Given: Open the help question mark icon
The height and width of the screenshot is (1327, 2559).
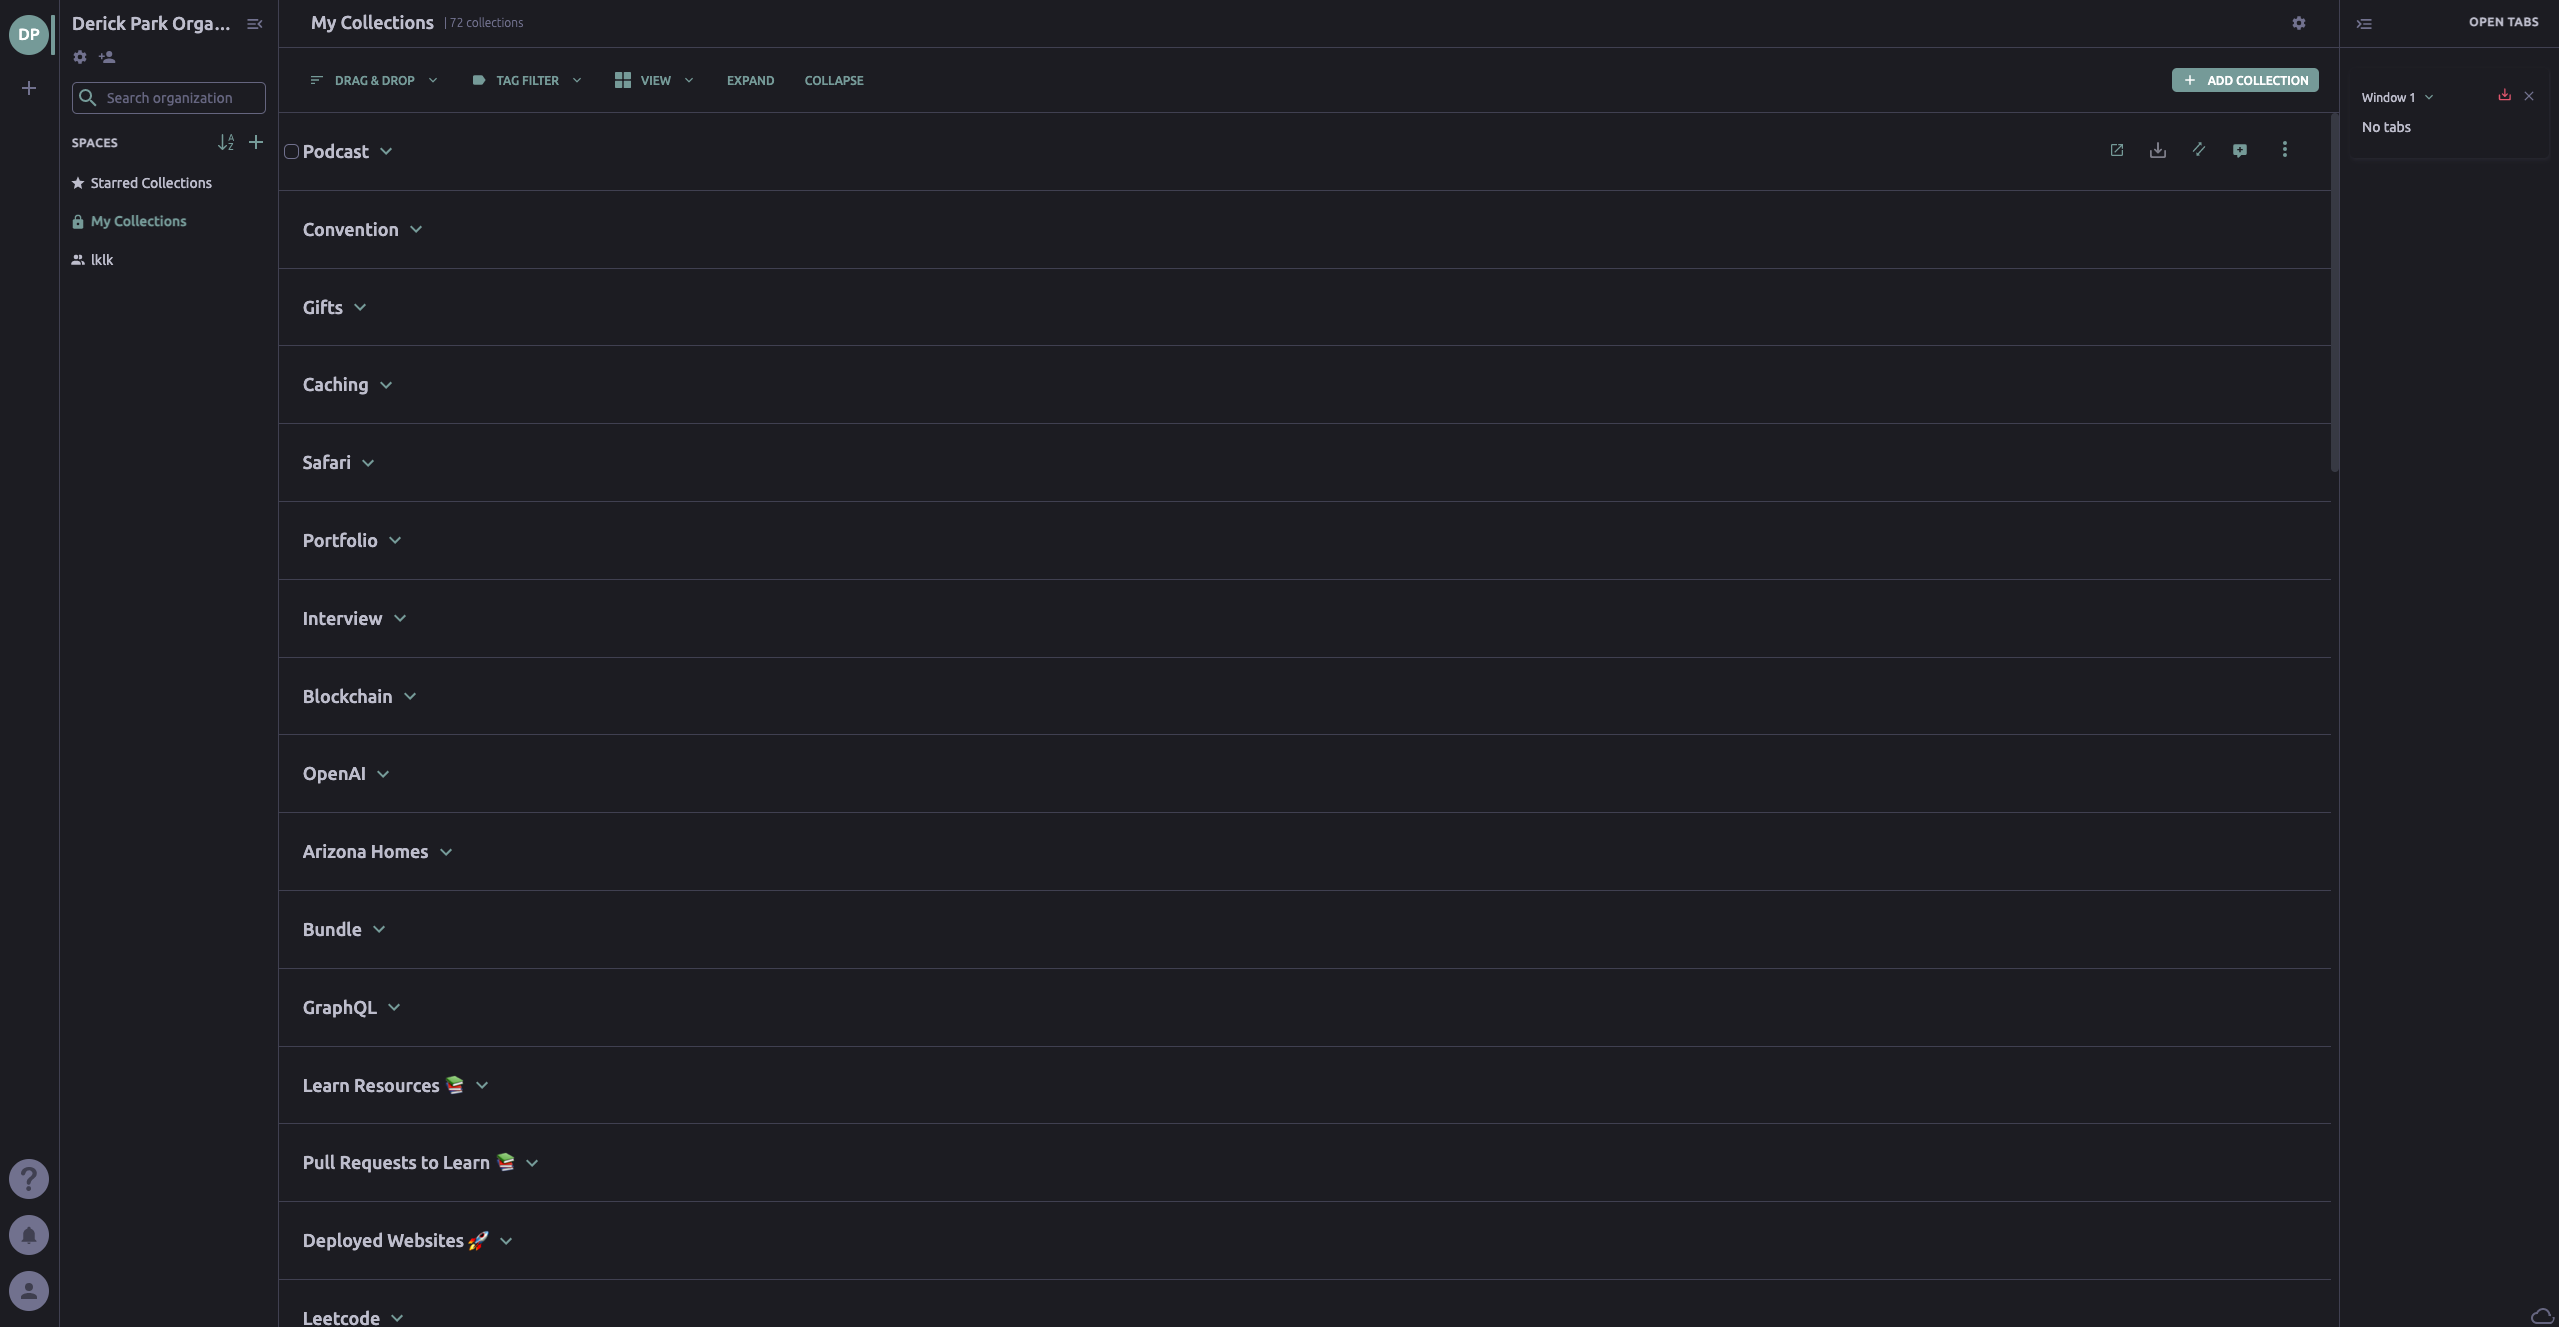Looking at the screenshot, I should pyautogui.click(x=29, y=1179).
